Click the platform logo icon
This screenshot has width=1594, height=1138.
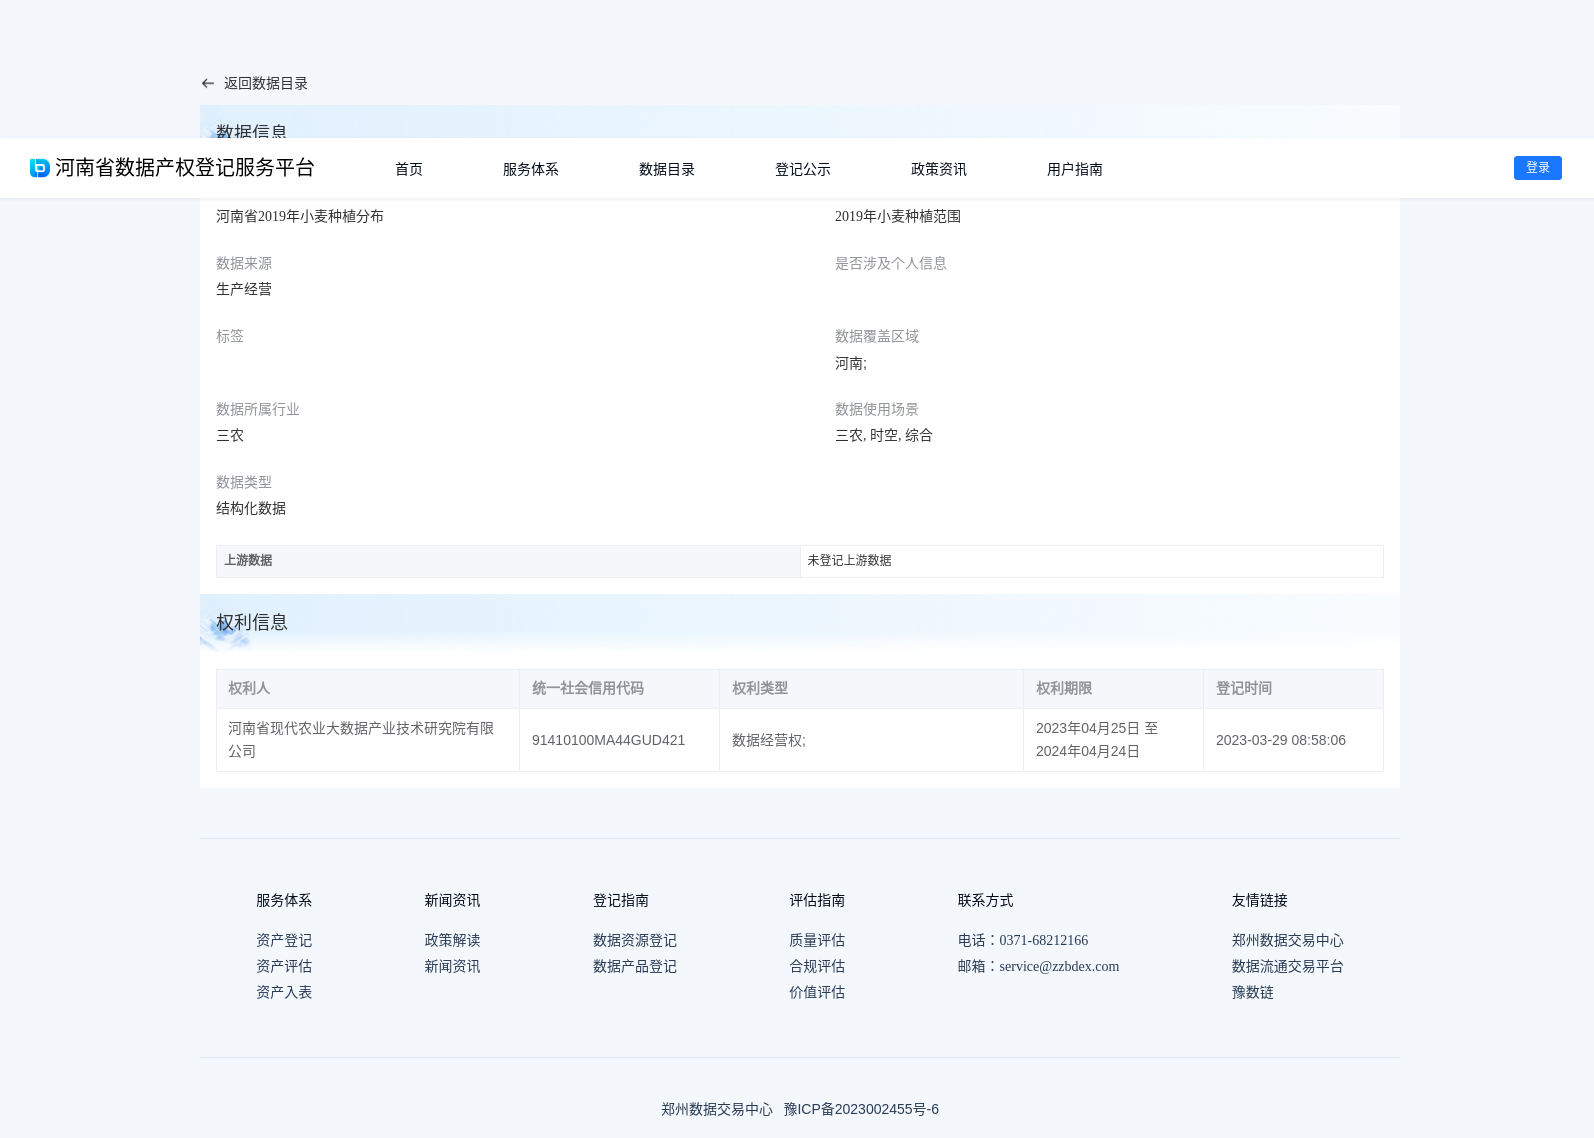40,168
